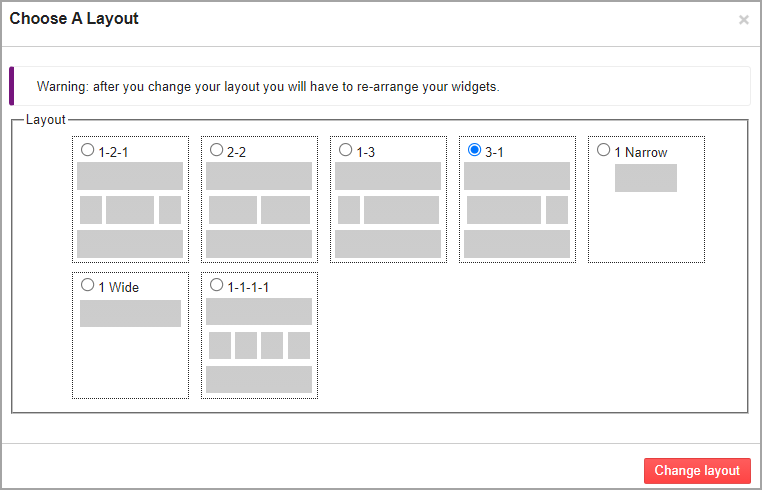Click the 1-1-1-1 layout preview diagram

pos(259,345)
